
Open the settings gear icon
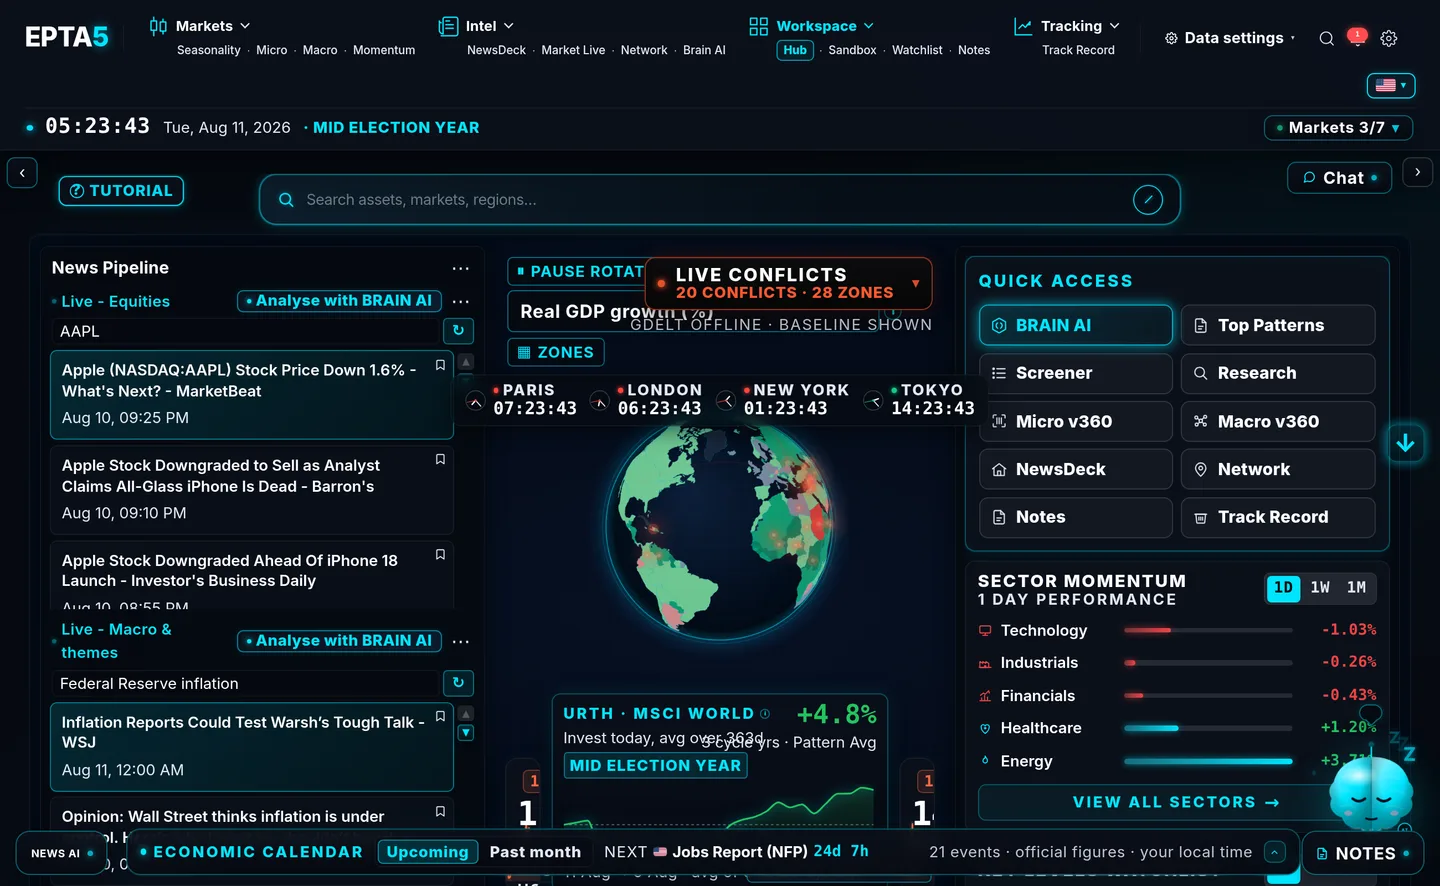[x=1389, y=39]
